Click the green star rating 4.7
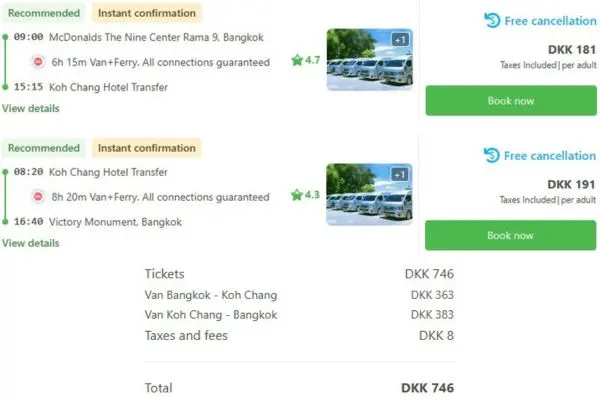Screen dimensions: 600x400 [x=305, y=60]
